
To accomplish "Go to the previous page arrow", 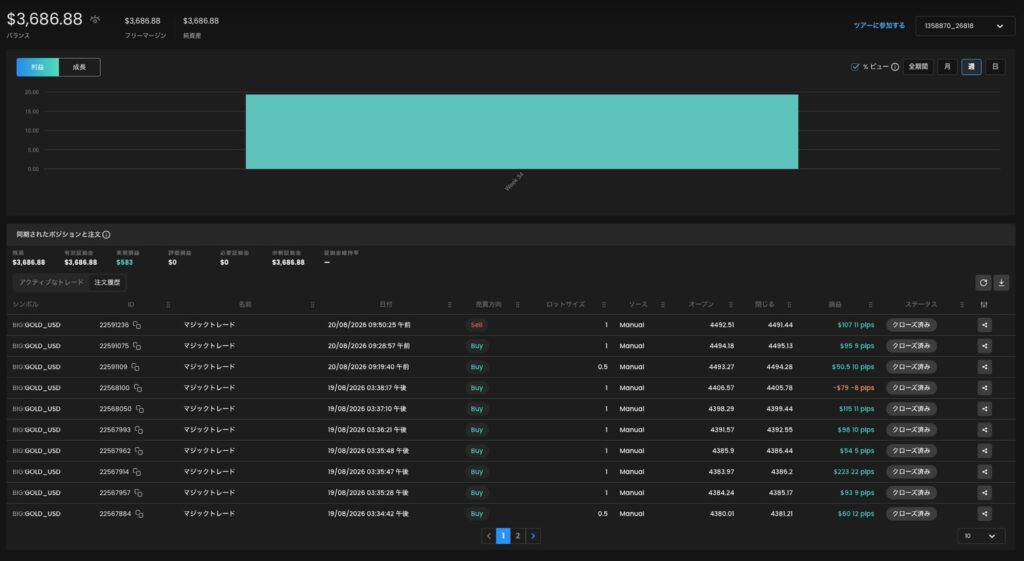I will pyautogui.click(x=488, y=536).
